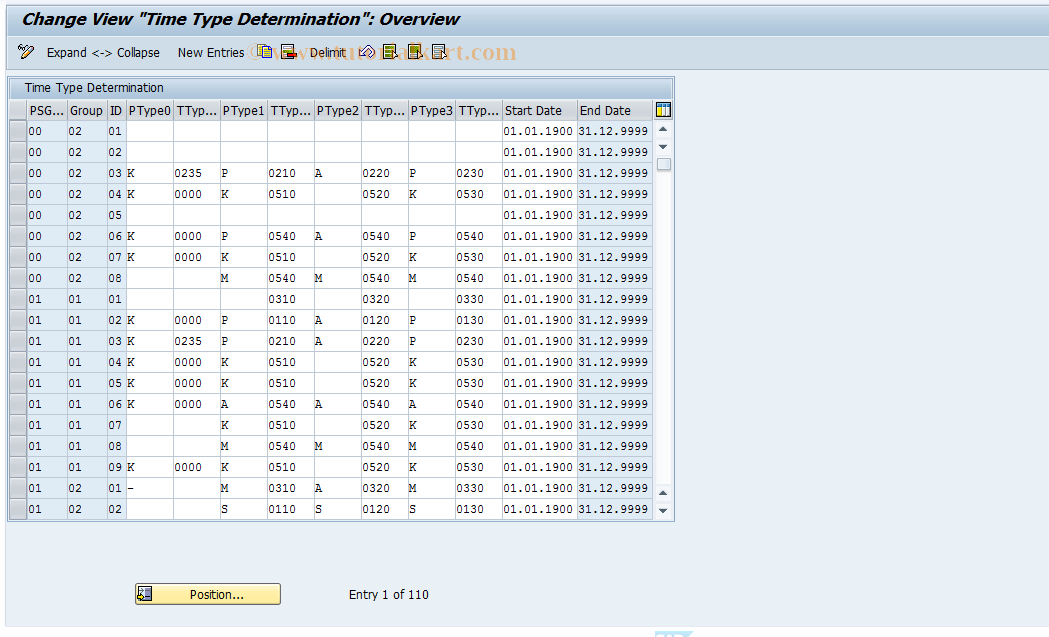The height and width of the screenshot is (637, 1049).
Task: Click Group value 01 in row 01 01 03
Action: coord(87,341)
